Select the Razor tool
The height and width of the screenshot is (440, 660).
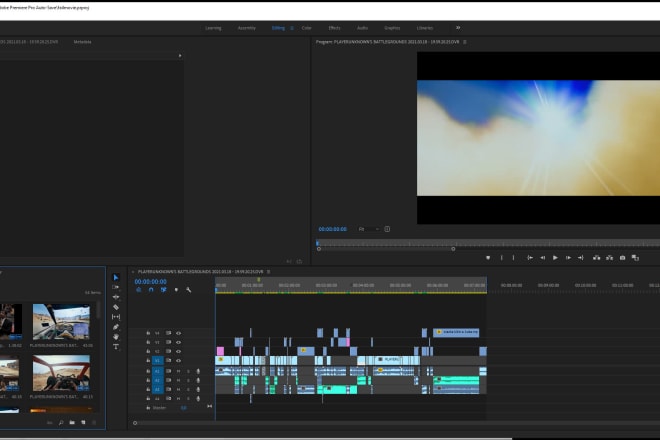tap(116, 307)
